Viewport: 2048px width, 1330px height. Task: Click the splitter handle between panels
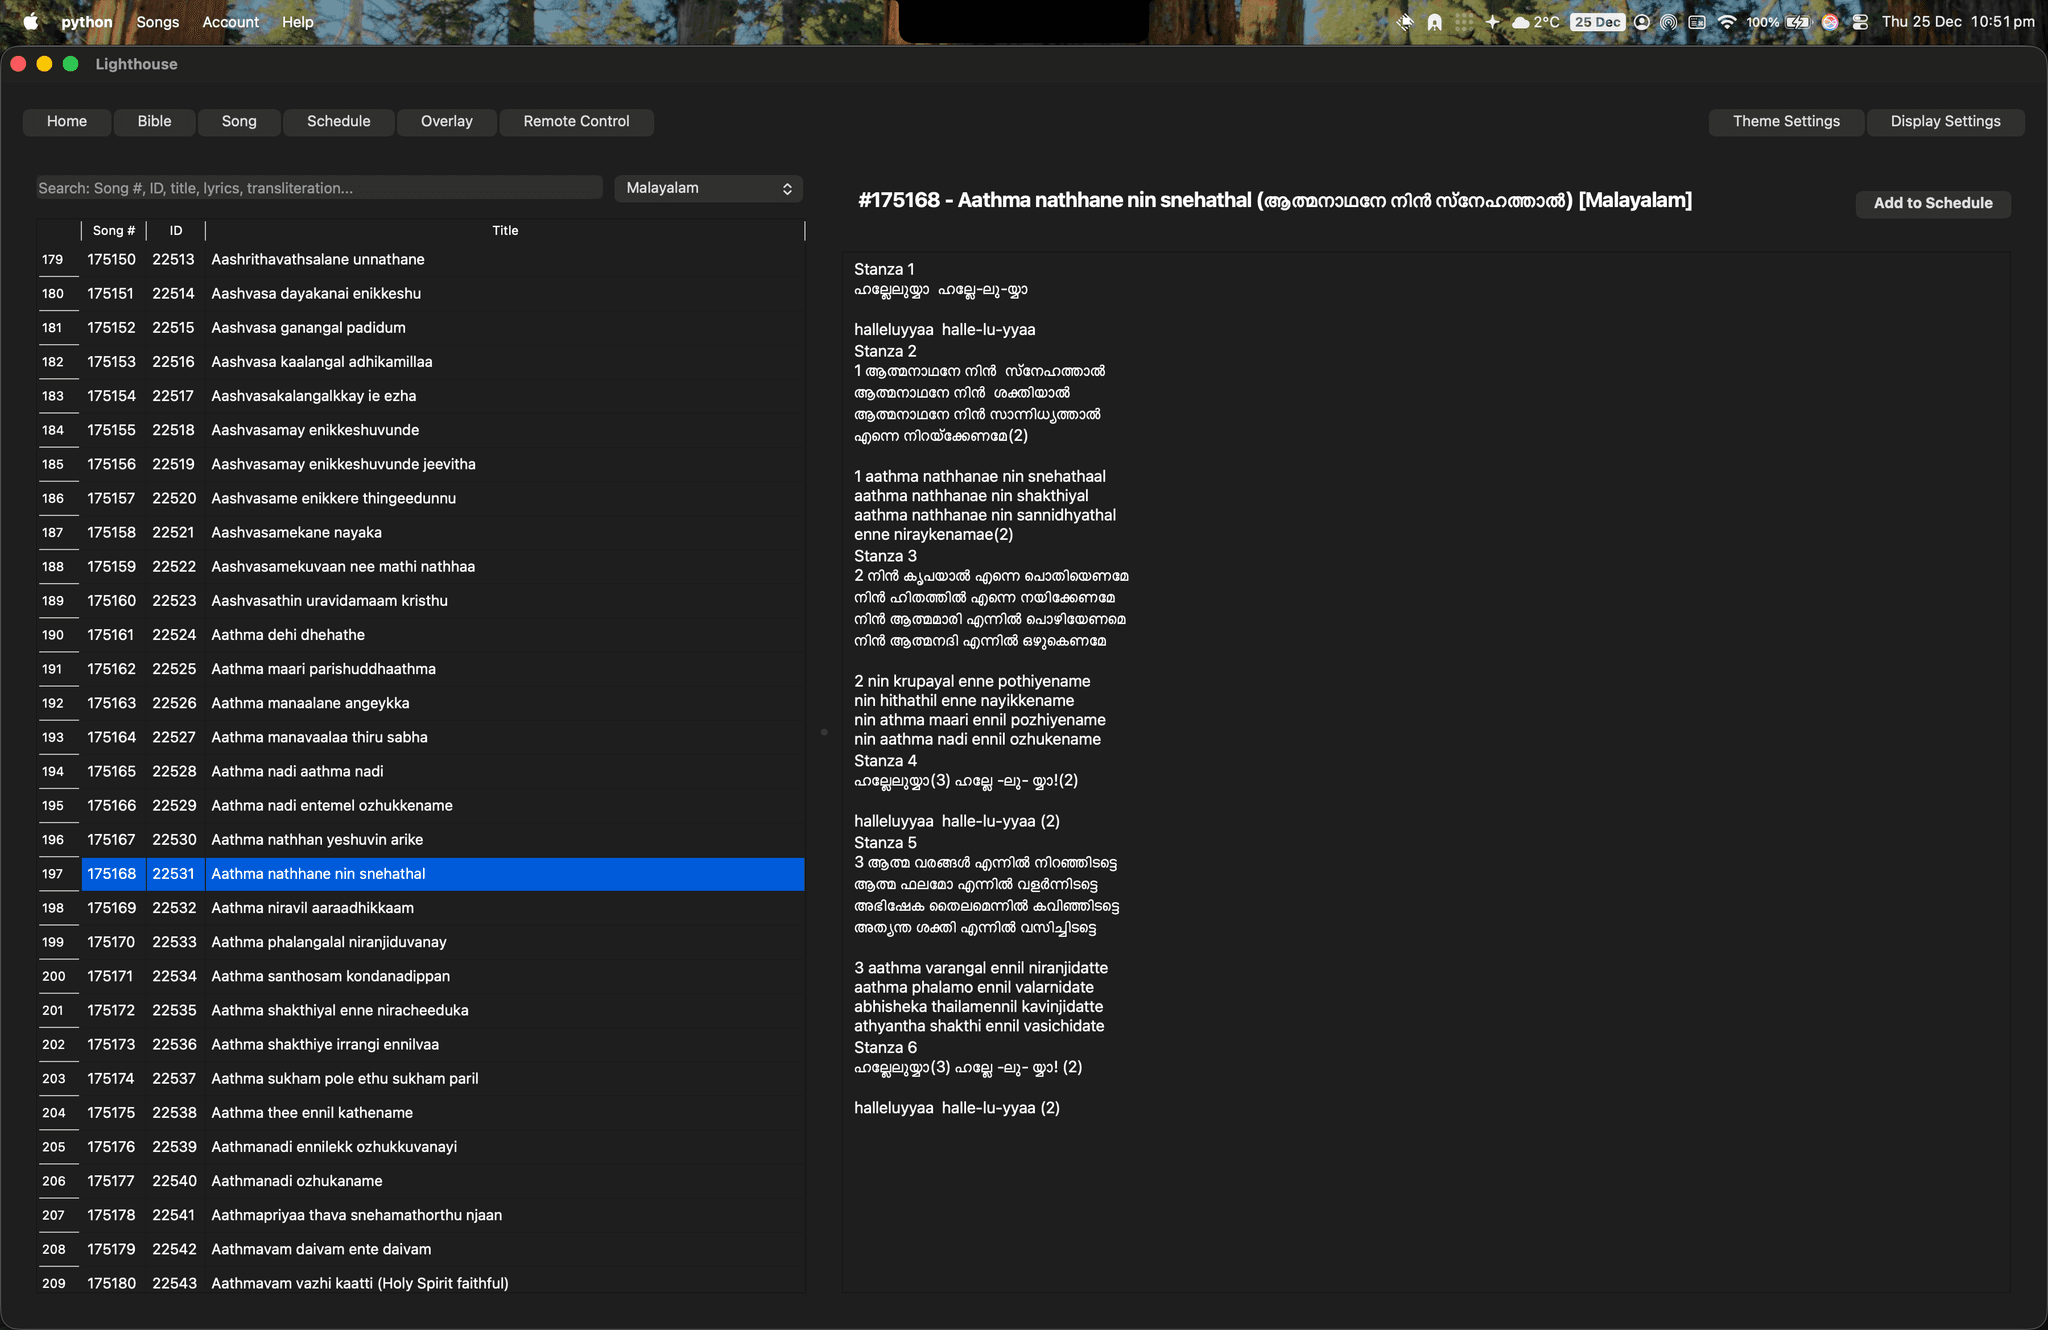coord(824,732)
